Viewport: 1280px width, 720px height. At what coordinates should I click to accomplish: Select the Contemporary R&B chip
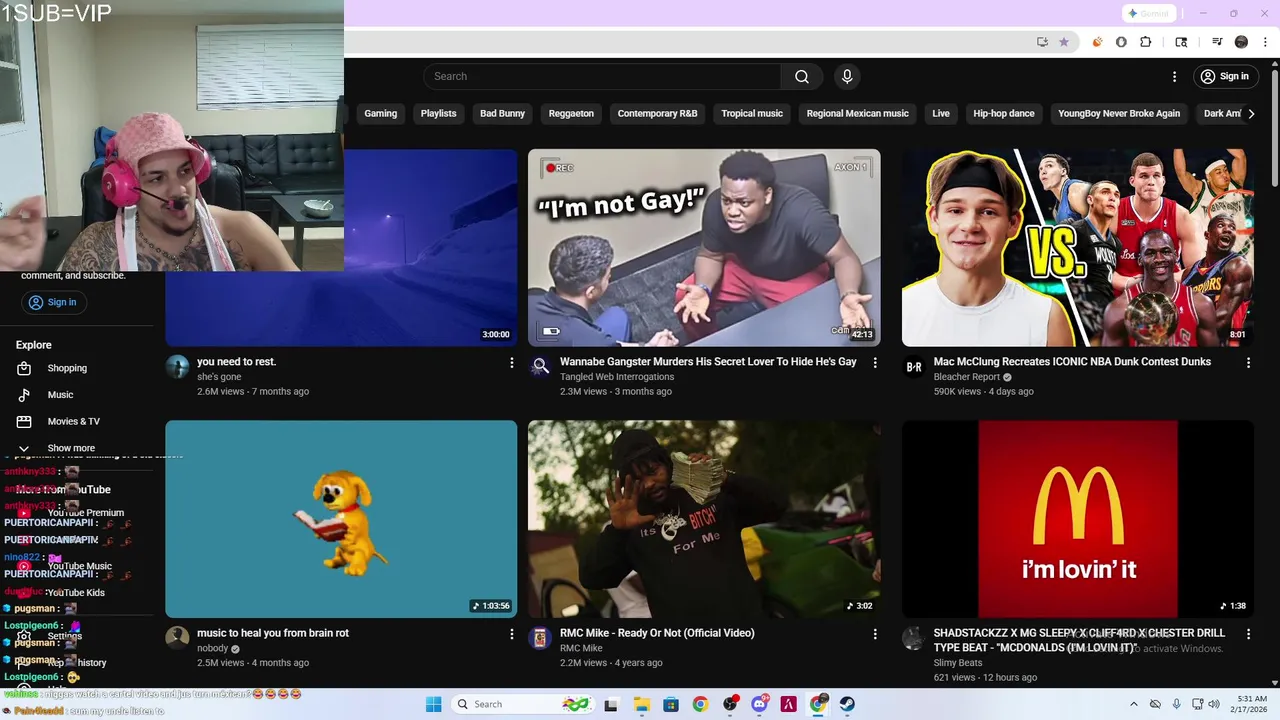(x=657, y=114)
